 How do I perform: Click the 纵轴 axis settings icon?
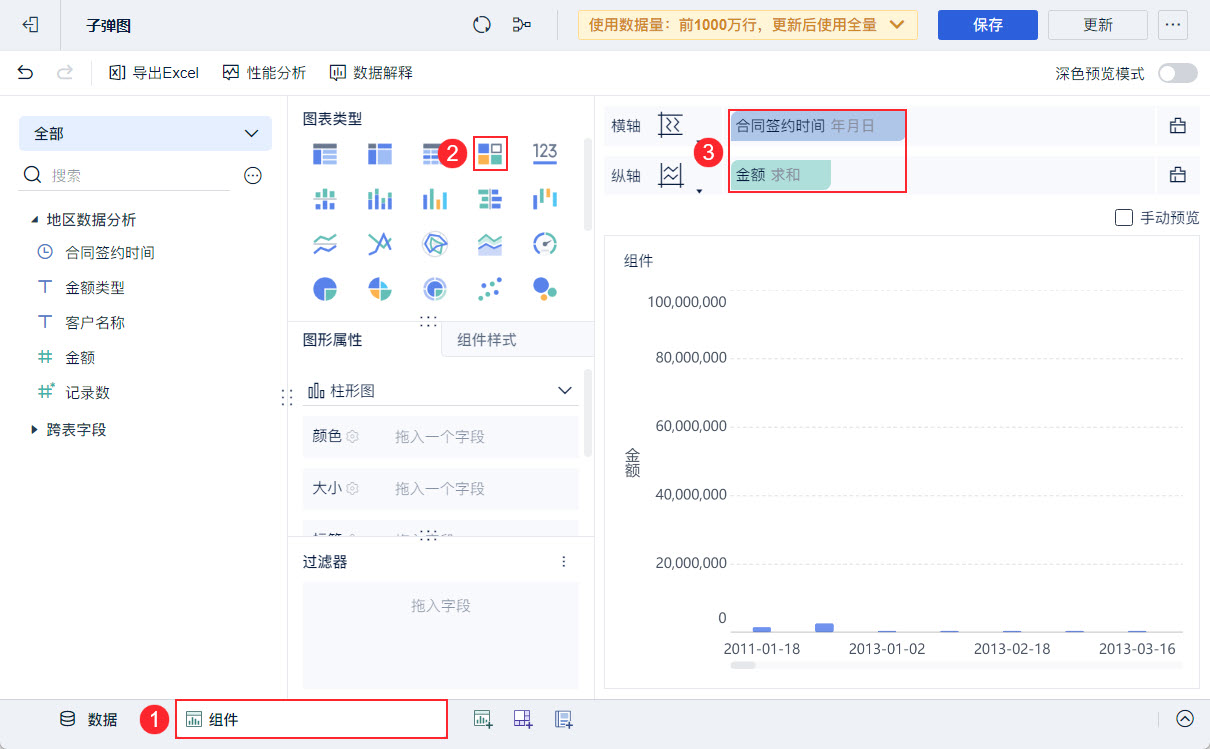tap(670, 175)
